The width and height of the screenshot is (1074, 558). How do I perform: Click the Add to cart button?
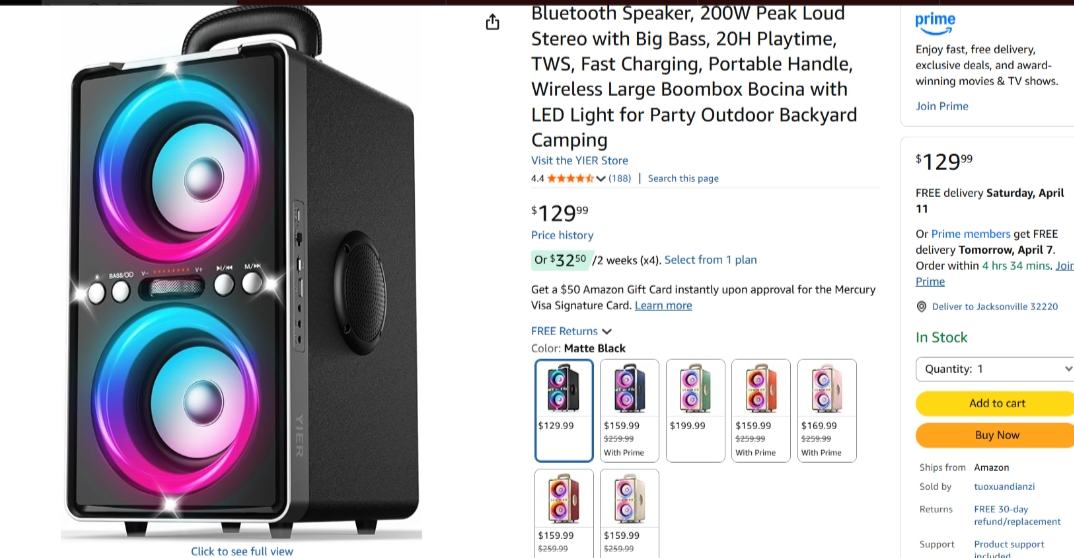tap(995, 403)
